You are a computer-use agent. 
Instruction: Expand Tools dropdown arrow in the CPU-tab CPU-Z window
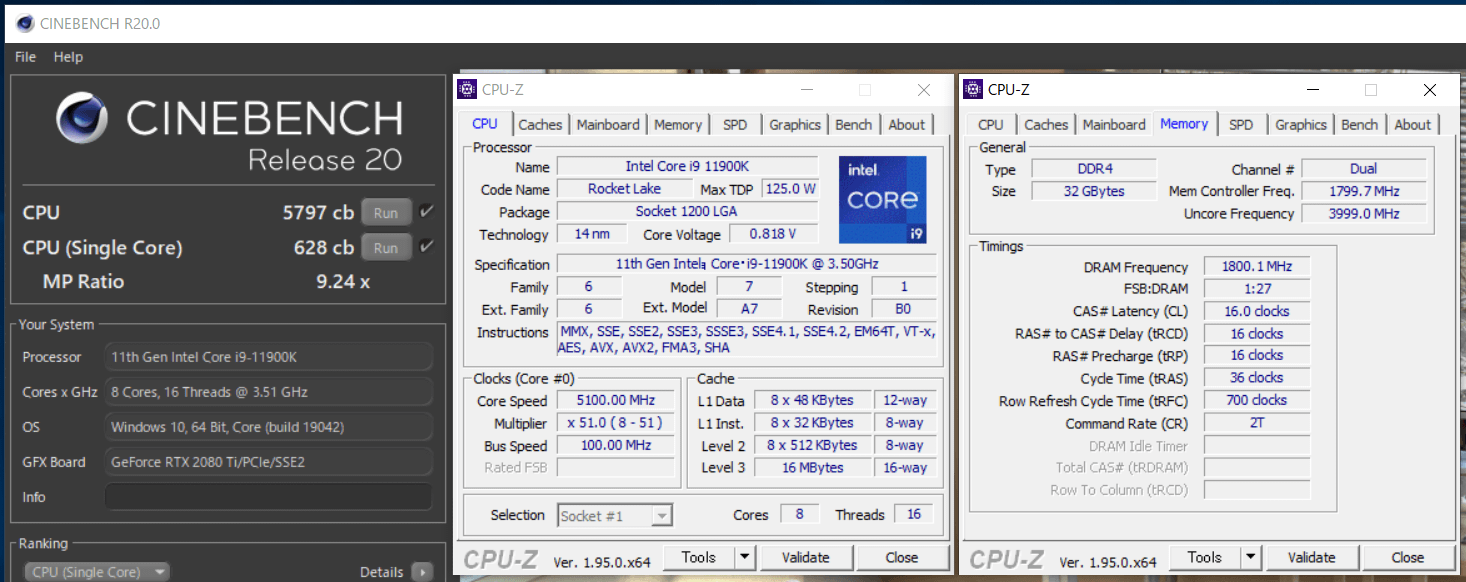coord(745,557)
